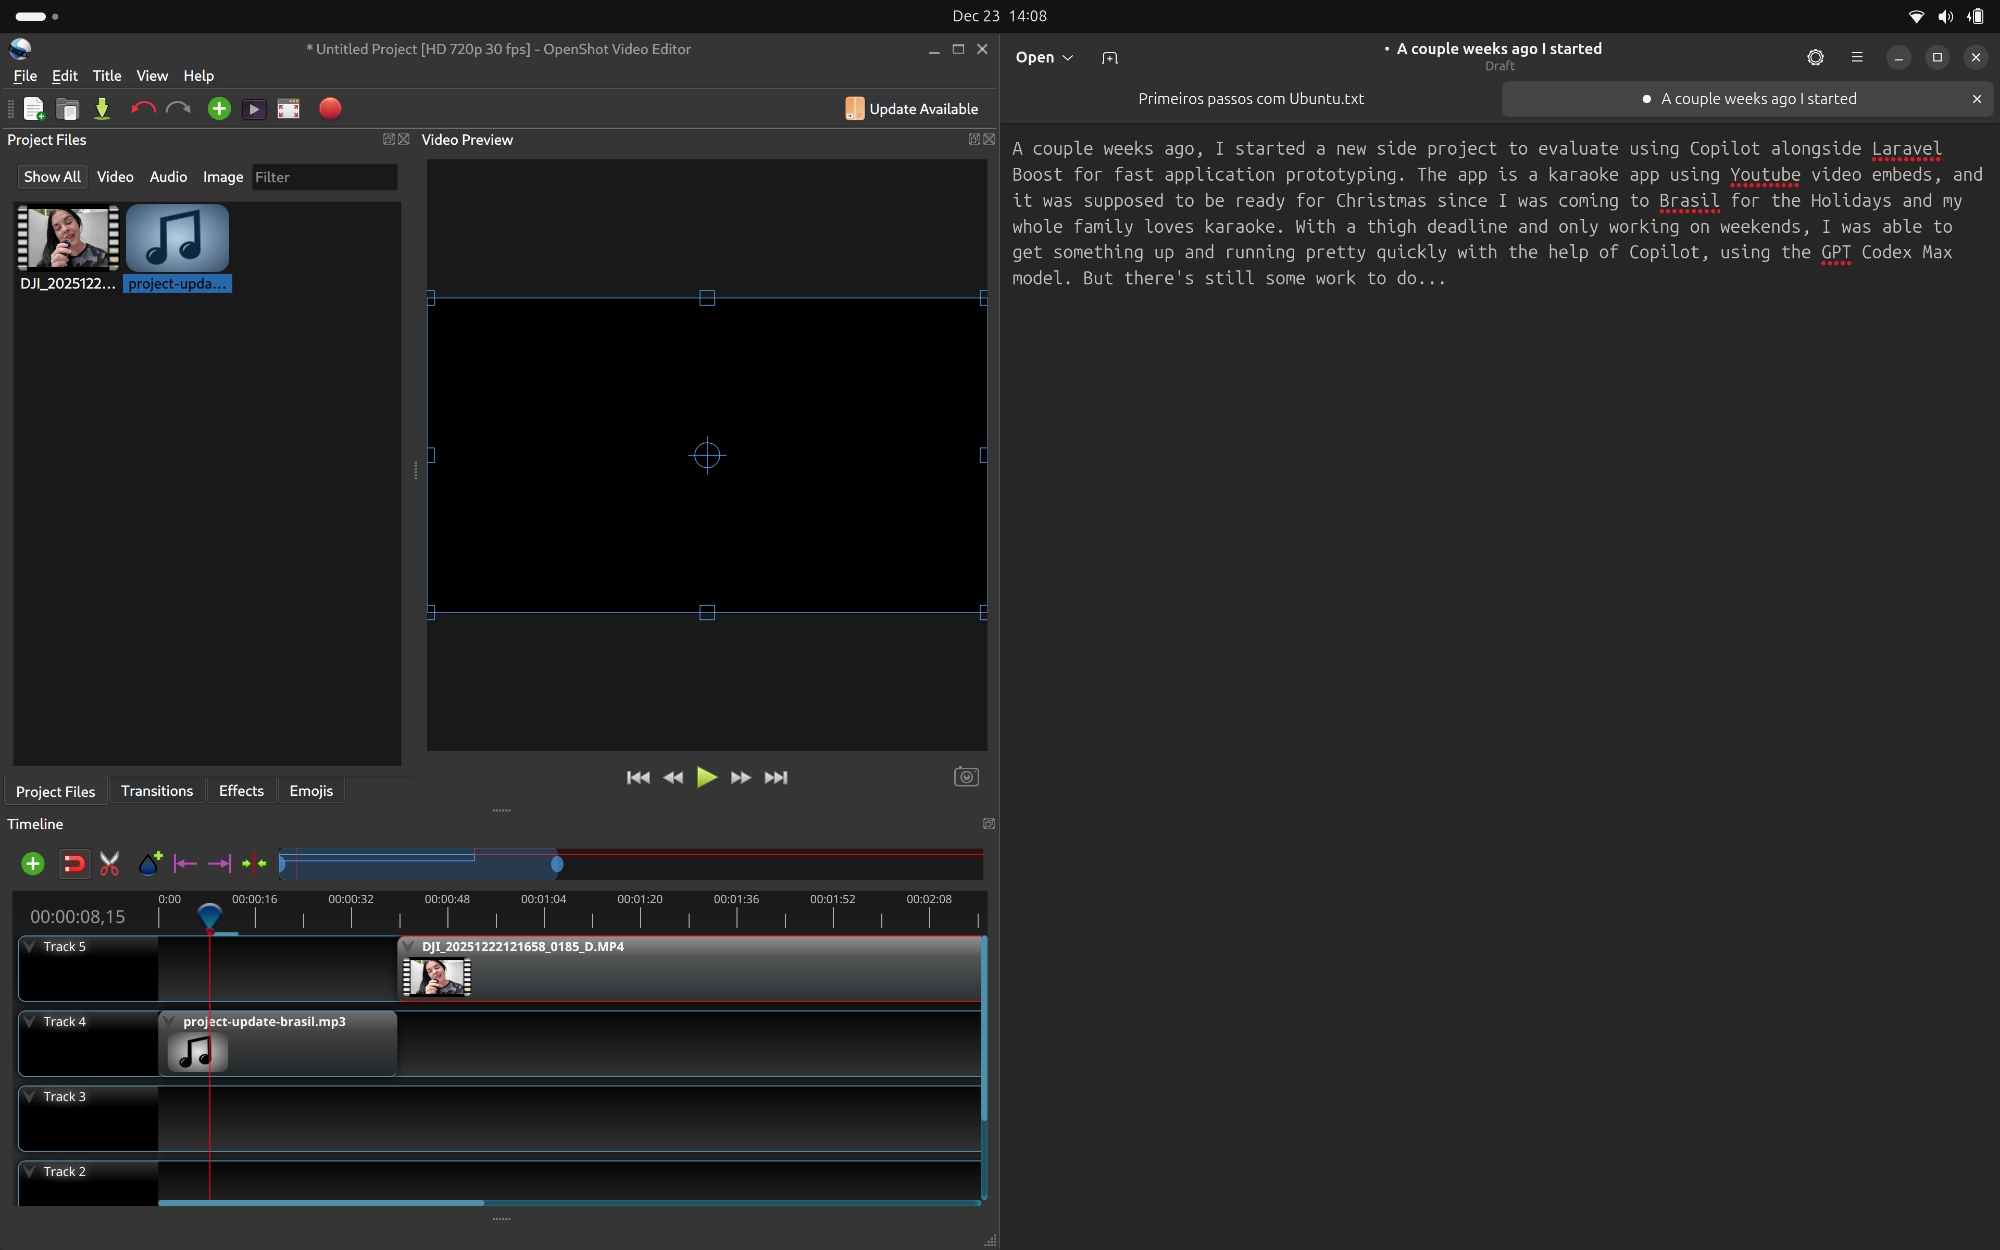Screen dimensions: 2000x1250
Task: Select the Audio filter in Project Files
Action: tap(168, 177)
